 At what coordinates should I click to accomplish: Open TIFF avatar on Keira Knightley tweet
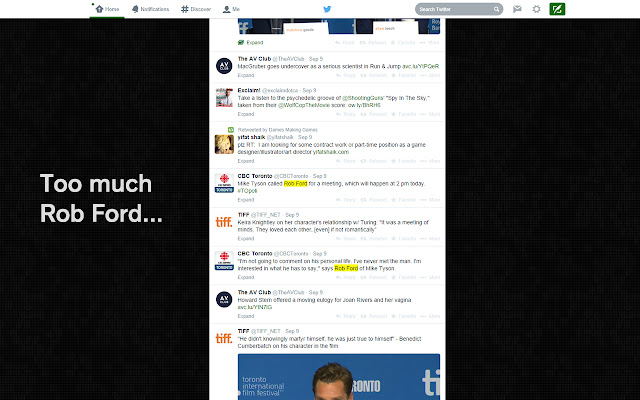[x=224, y=222]
